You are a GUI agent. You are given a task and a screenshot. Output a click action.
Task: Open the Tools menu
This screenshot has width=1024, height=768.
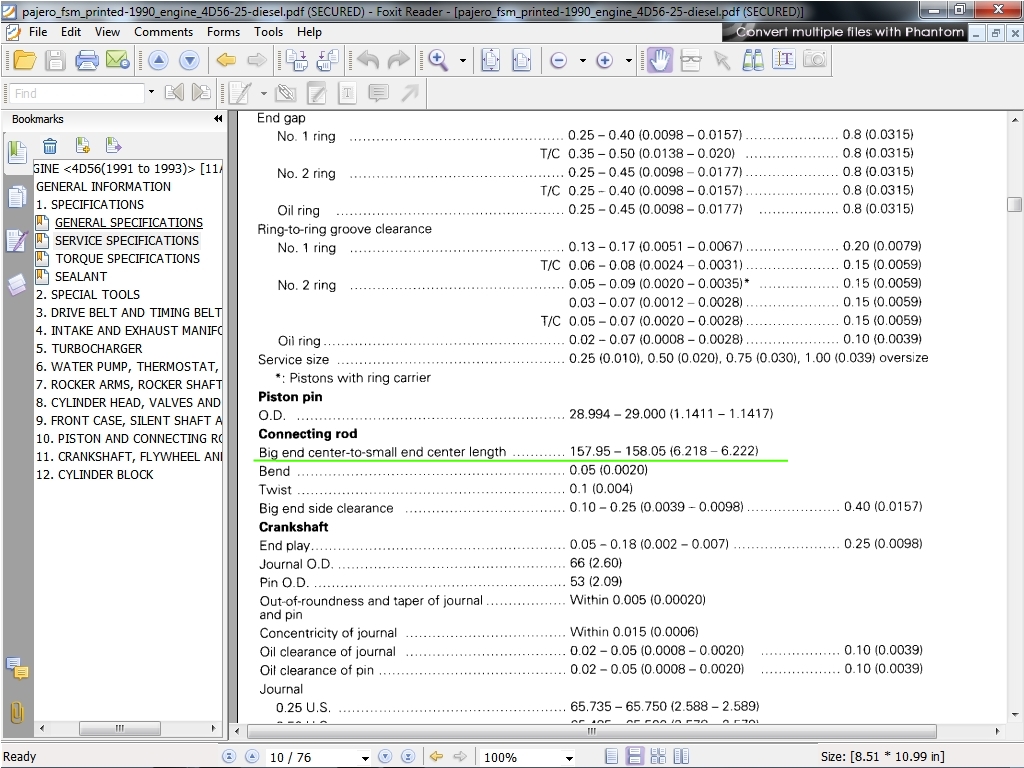(268, 32)
